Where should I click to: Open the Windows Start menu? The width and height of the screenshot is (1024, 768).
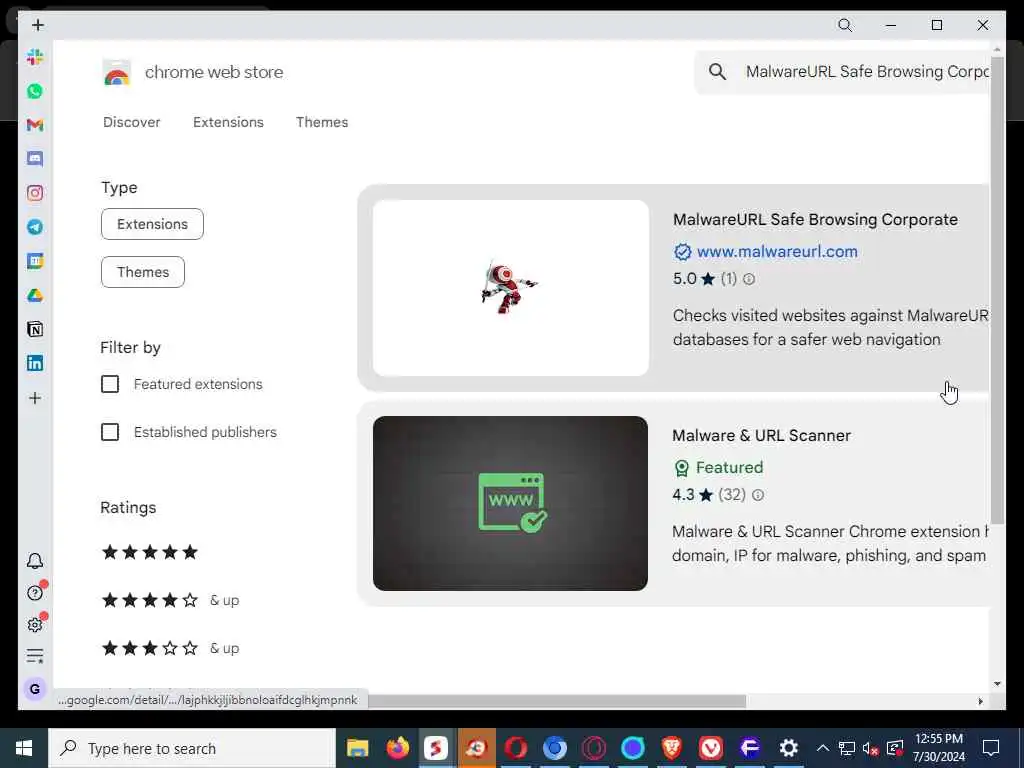point(24,748)
